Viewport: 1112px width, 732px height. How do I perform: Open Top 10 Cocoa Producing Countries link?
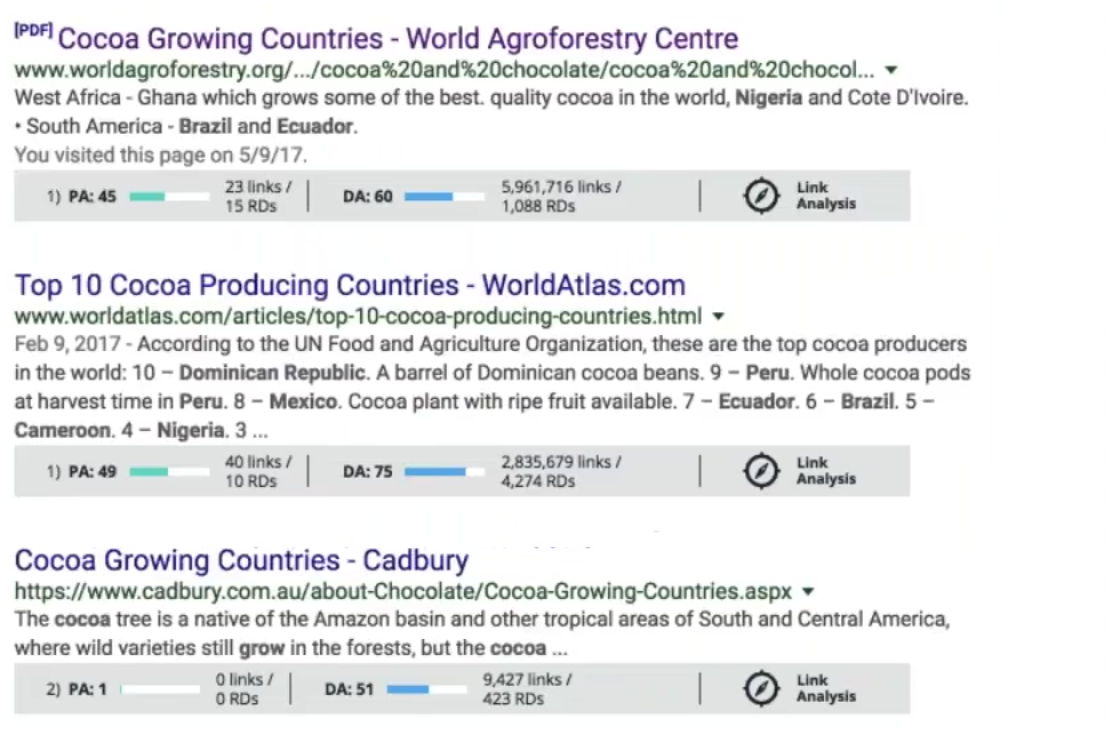pyautogui.click(x=350, y=285)
